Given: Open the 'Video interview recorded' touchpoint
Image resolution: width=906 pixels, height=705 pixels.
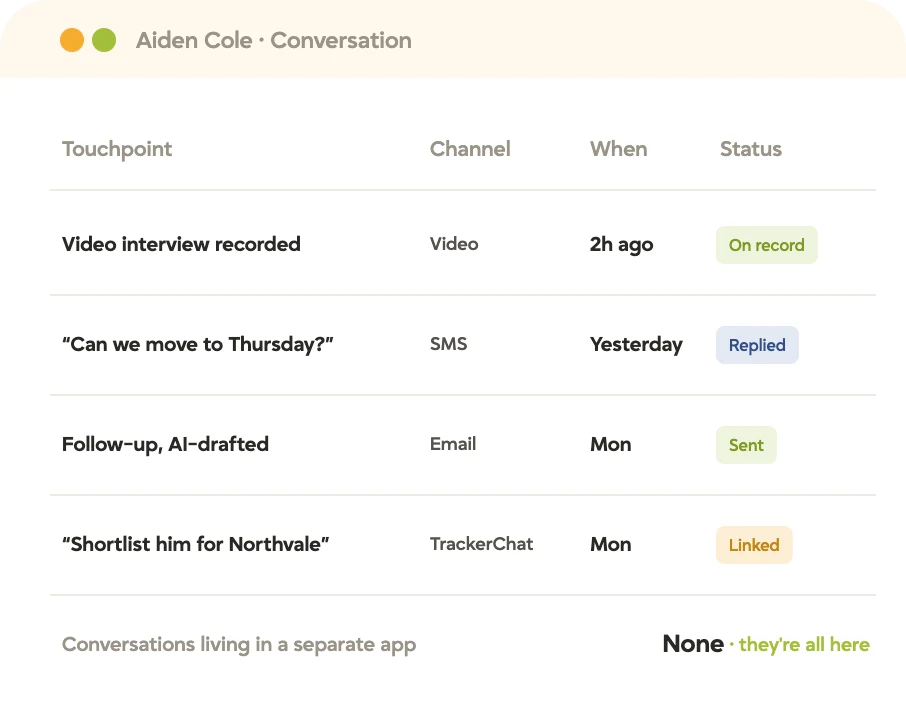Looking at the screenshot, I should pyautogui.click(x=181, y=244).
